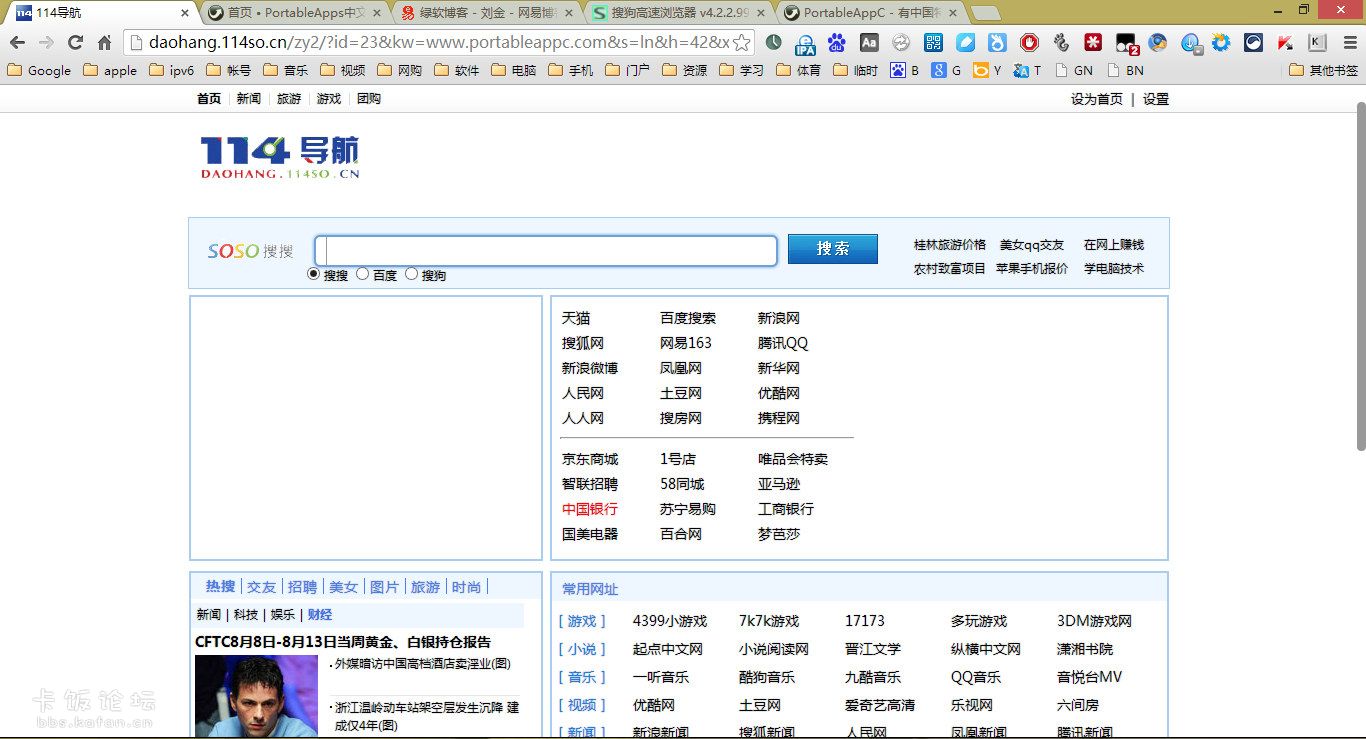This screenshot has height=739, width=1366.
Task: Open the [ 游戏 ] category link
Action: [x=582, y=621]
